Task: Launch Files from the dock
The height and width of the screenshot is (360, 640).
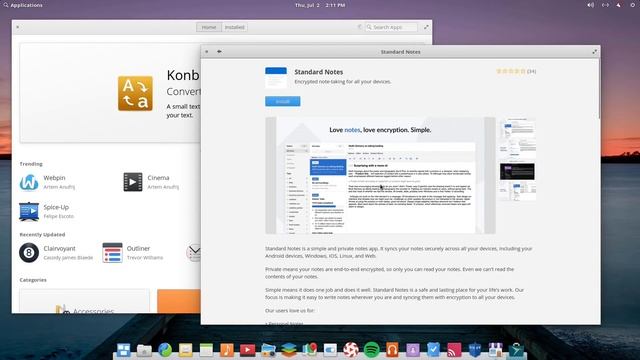Action: [x=144, y=350]
